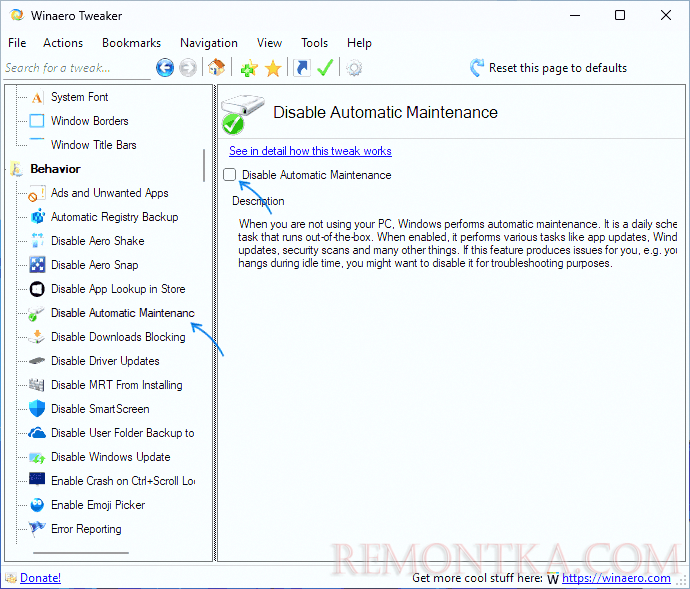This screenshot has height=589, width=690.
Task: Click the Automatic Registry Backup icon
Action: coord(37,217)
